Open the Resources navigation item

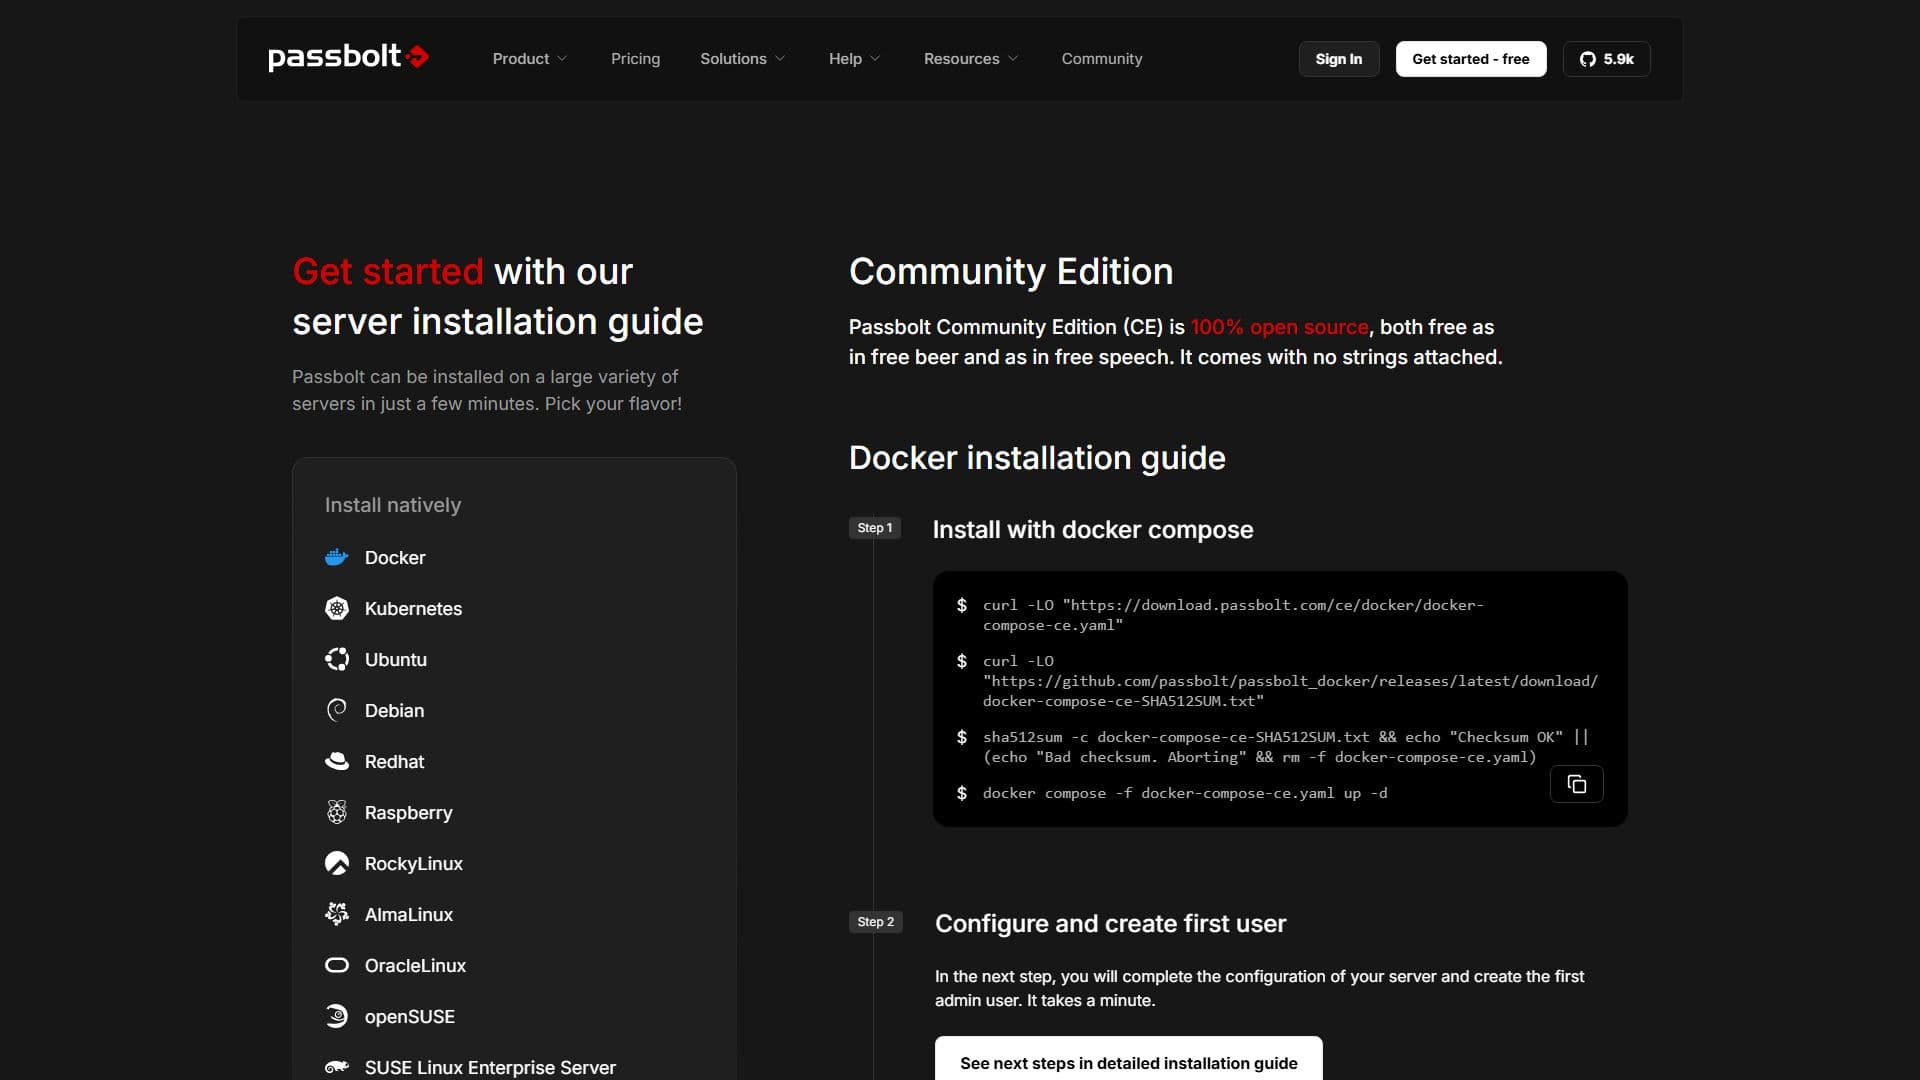962,59
